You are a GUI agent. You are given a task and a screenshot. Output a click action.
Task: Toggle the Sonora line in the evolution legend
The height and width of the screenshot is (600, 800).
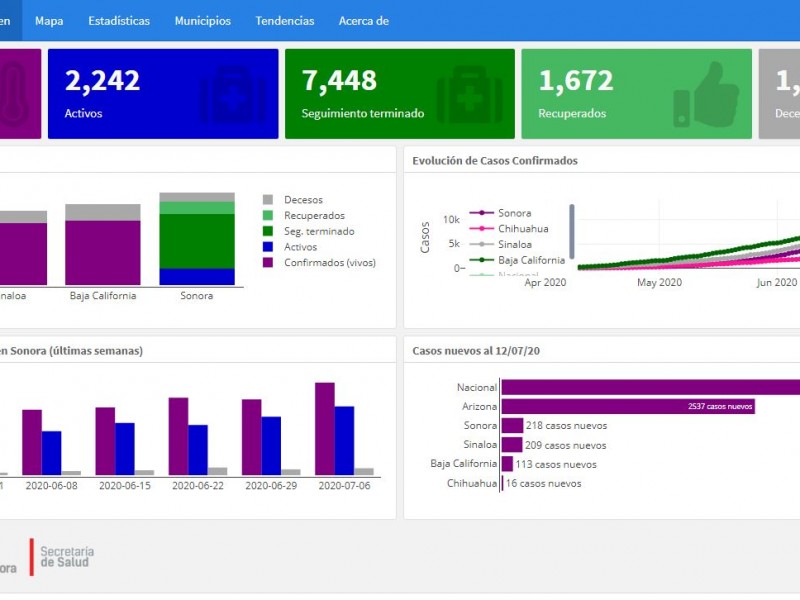click(500, 213)
